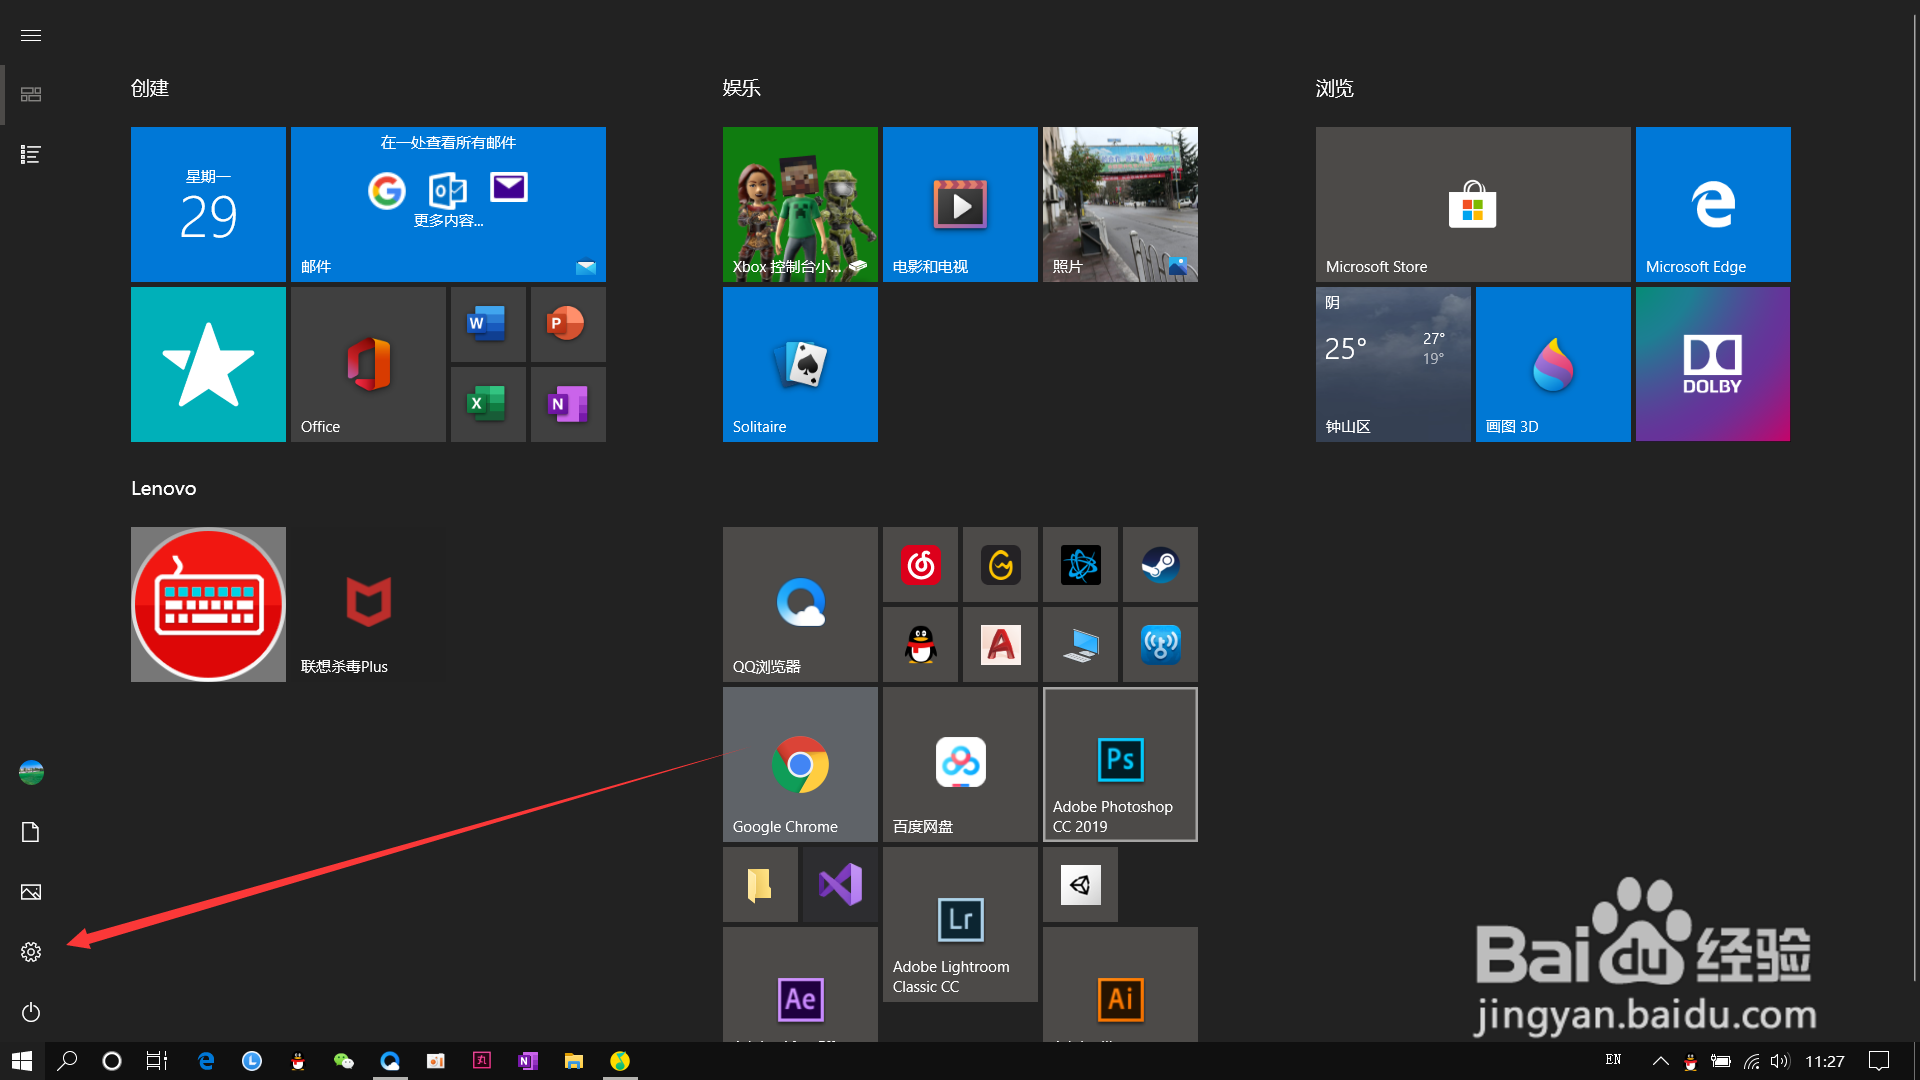Screen dimensions: 1920x1080
Task: Open Tencent QQ penguin tile
Action: click(x=920, y=645)
